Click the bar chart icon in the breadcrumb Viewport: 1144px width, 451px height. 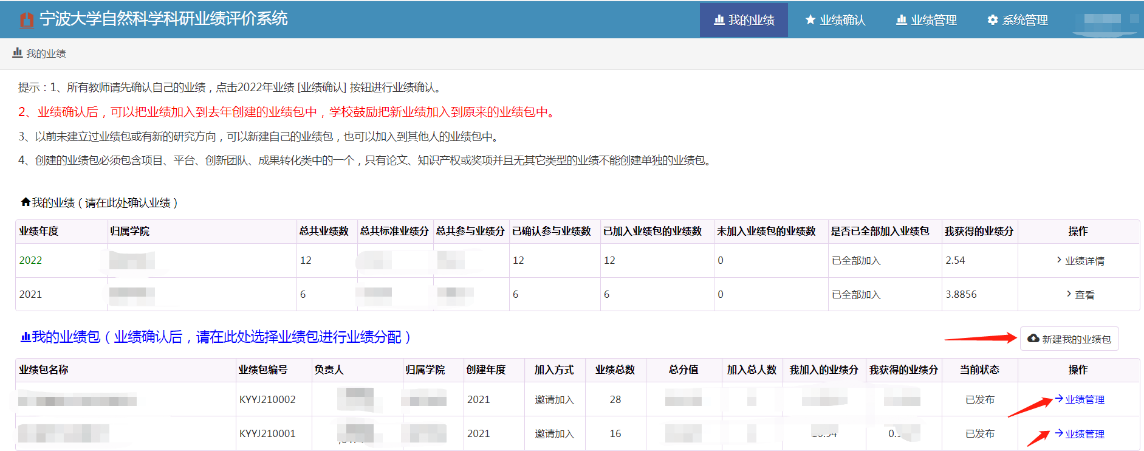tap(16, 53)
